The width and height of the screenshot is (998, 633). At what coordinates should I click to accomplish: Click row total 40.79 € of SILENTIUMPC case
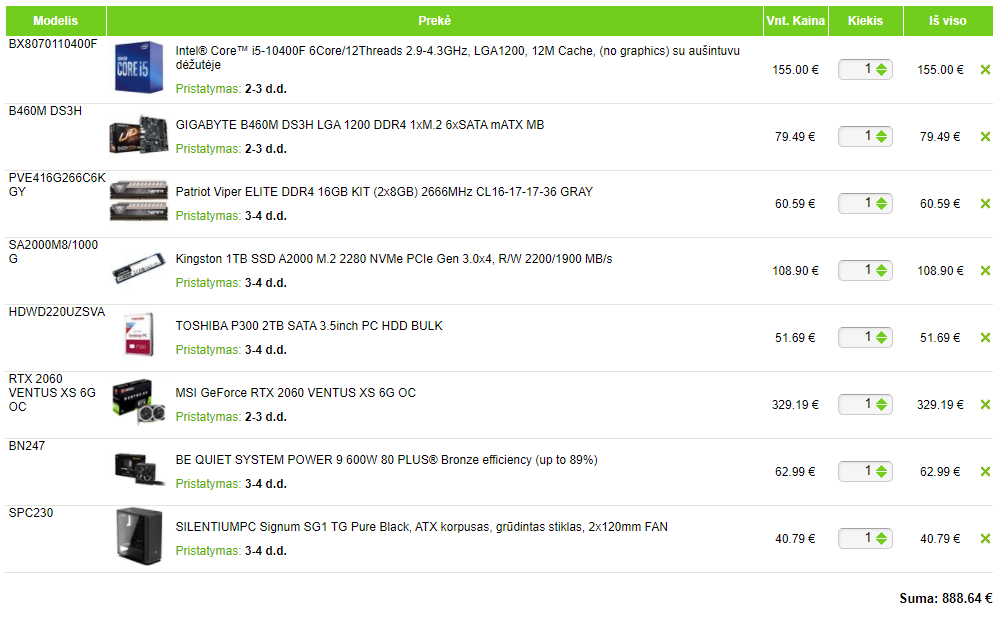pos(940,538)
